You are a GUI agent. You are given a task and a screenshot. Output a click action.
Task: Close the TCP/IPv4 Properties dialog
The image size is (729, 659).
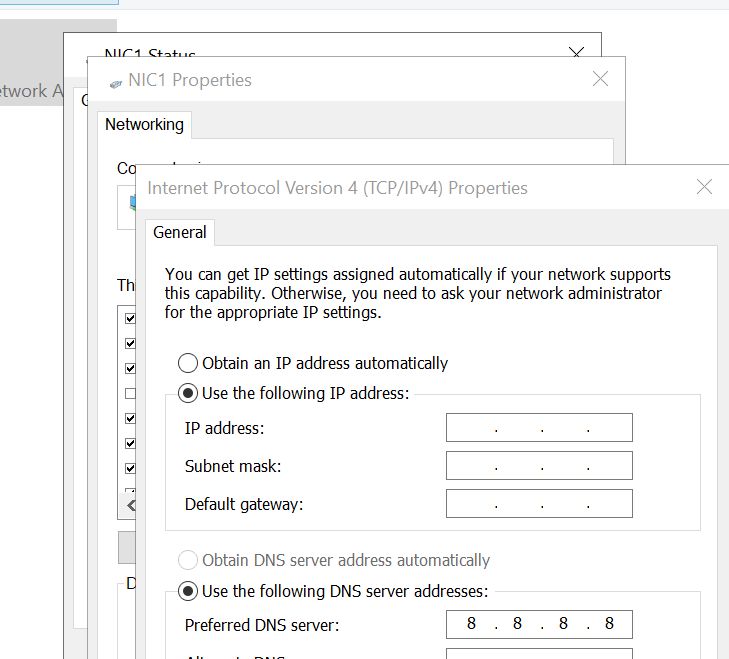(x=704, y=187)
